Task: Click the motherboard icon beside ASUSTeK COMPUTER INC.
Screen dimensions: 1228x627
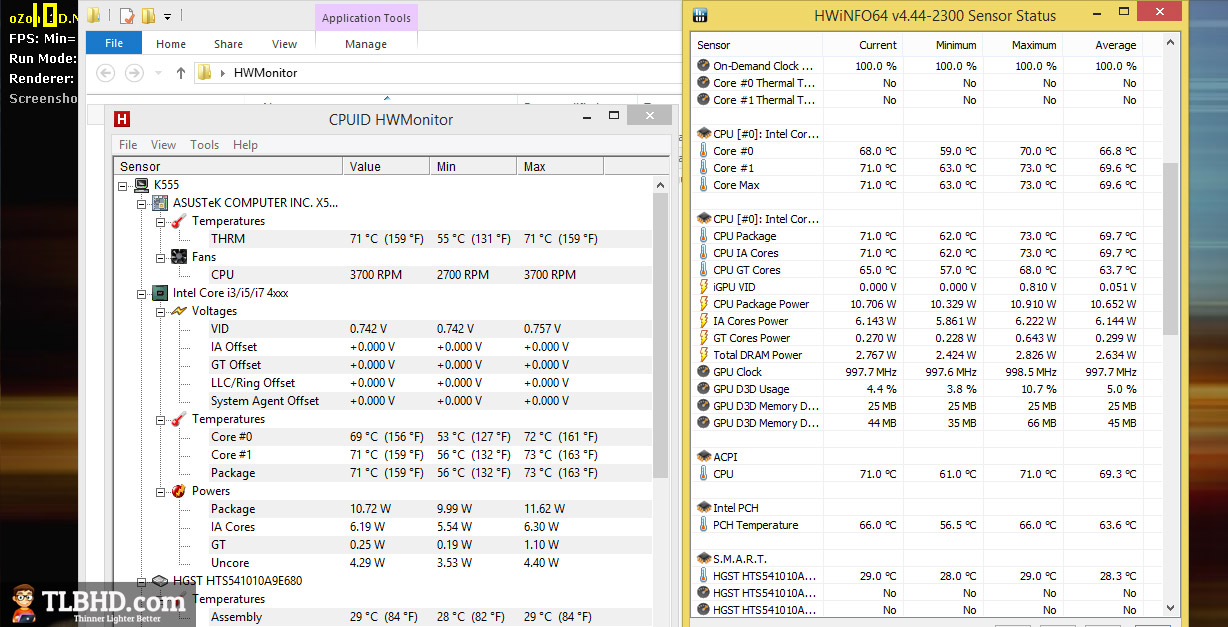Action: pos(160,203)
